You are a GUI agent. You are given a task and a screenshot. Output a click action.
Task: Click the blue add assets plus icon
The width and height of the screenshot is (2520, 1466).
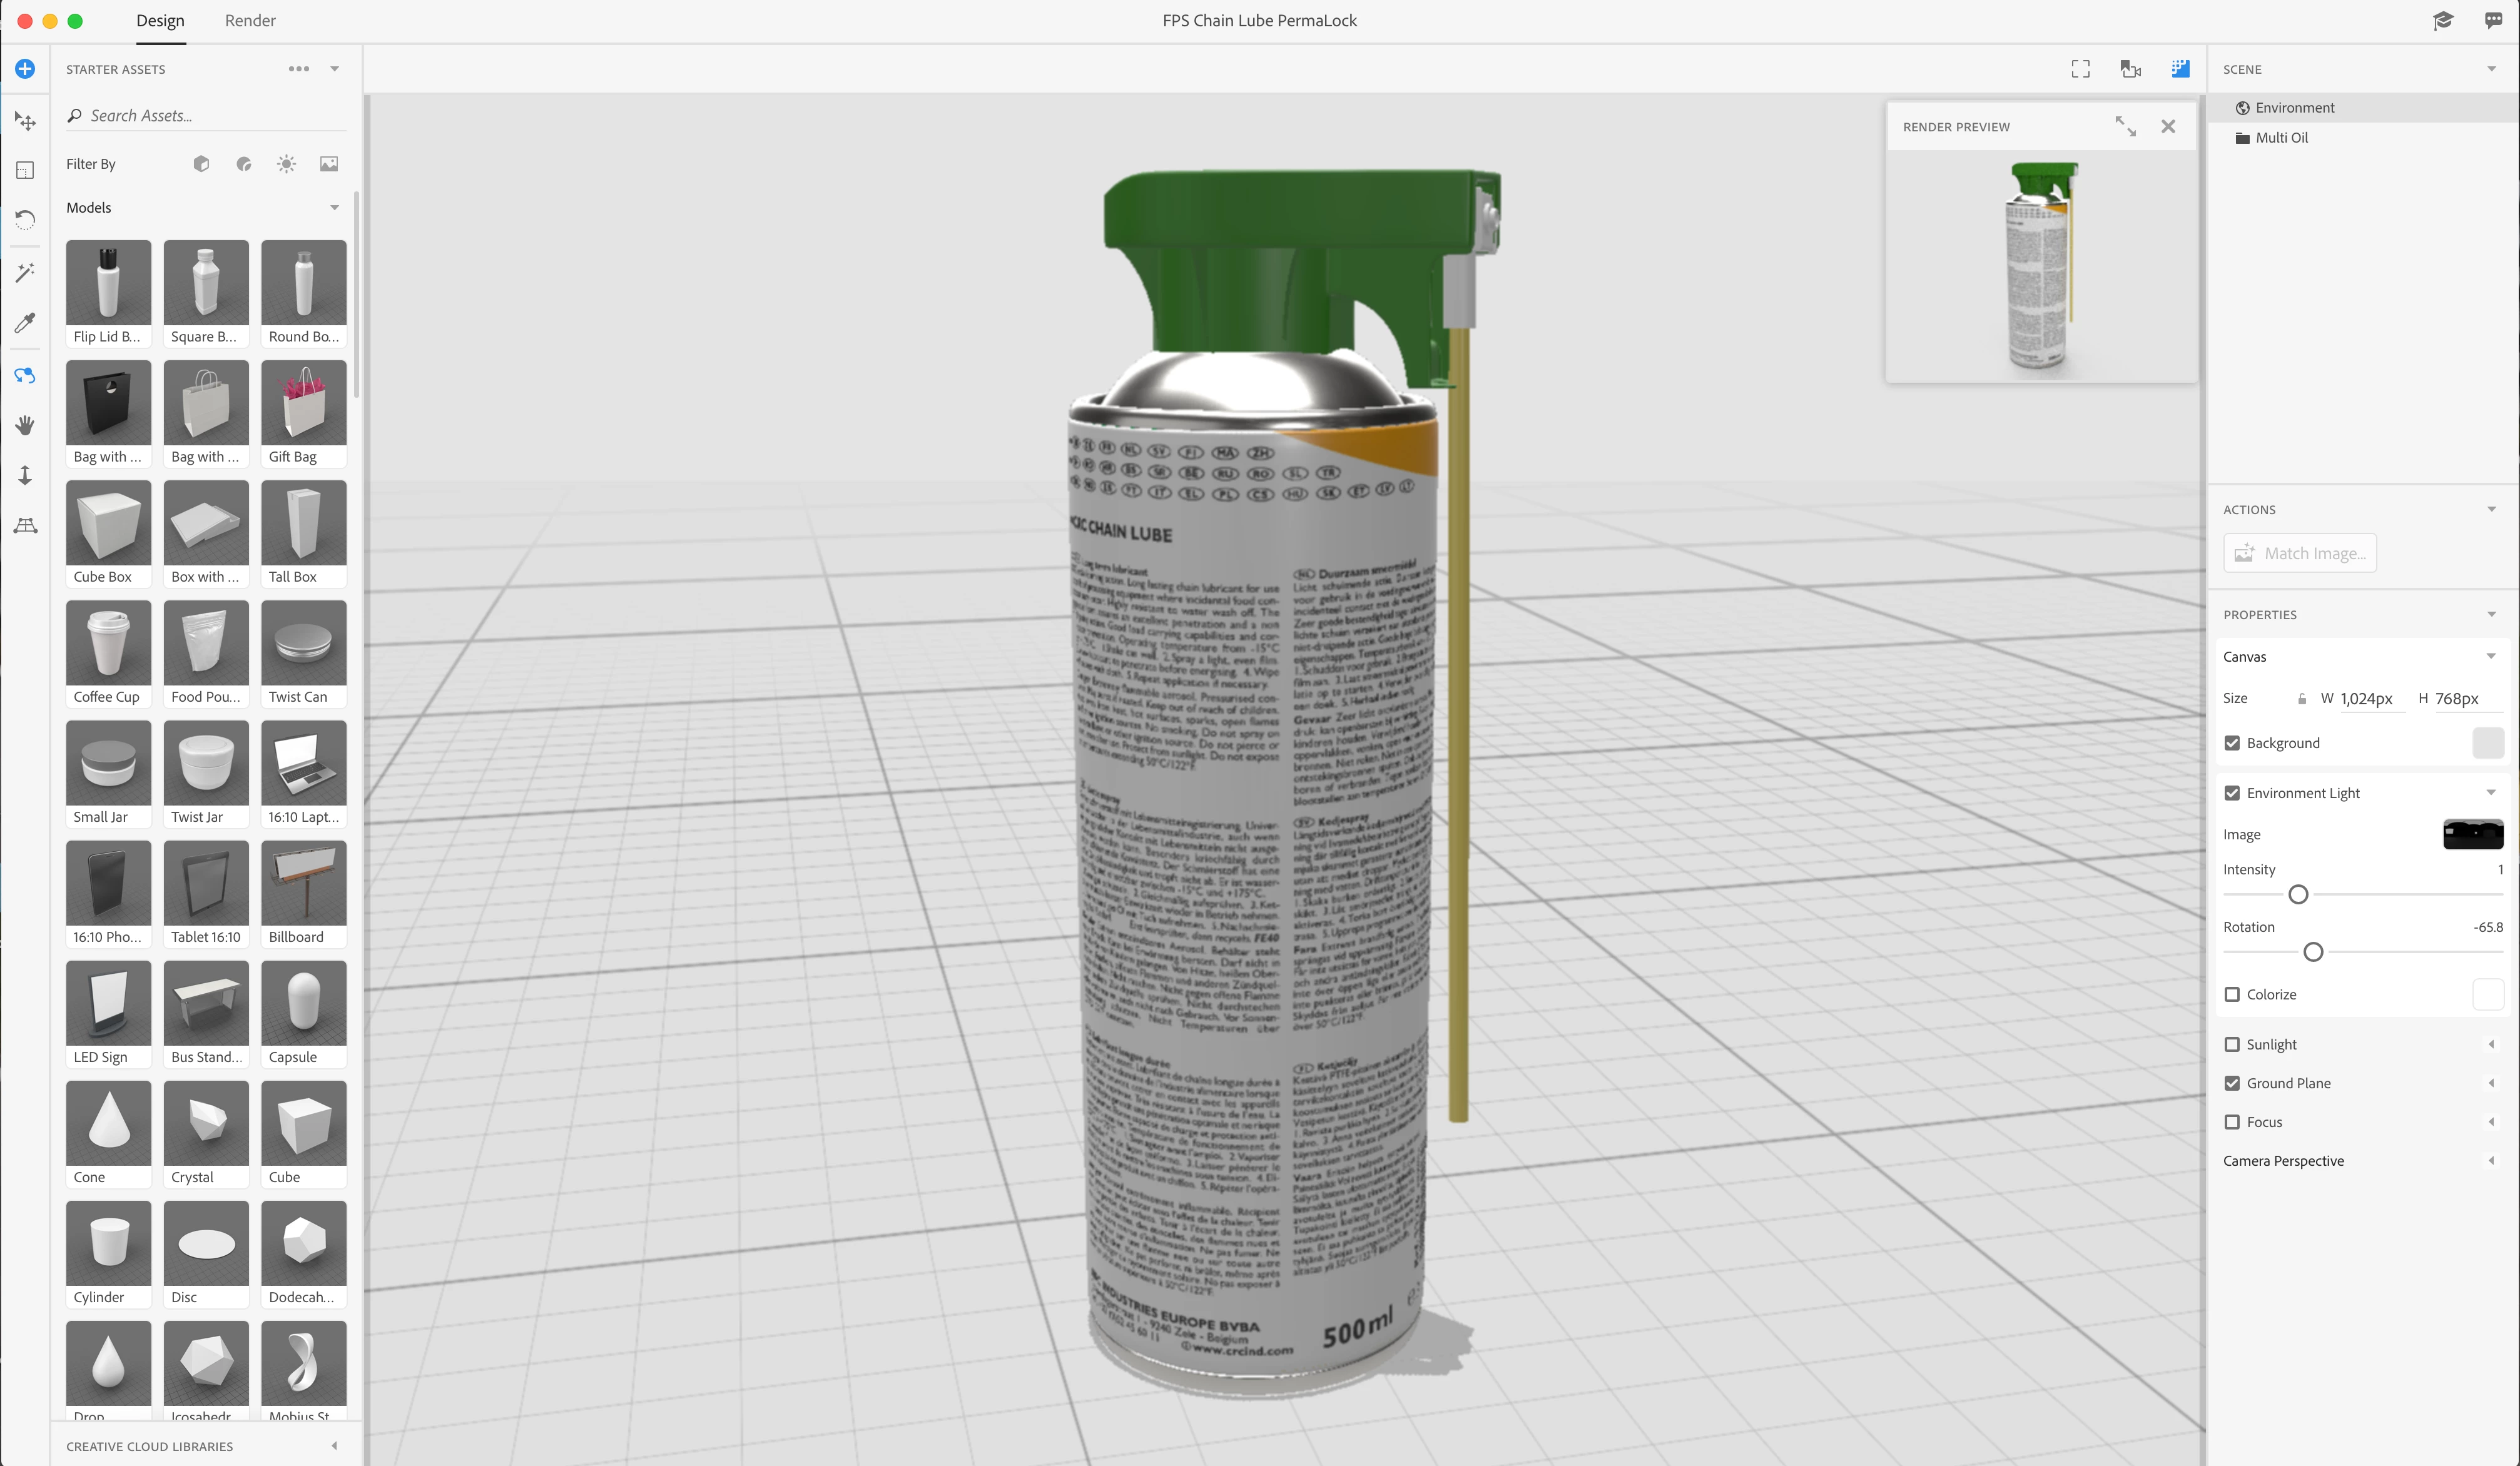pos(25,69)
